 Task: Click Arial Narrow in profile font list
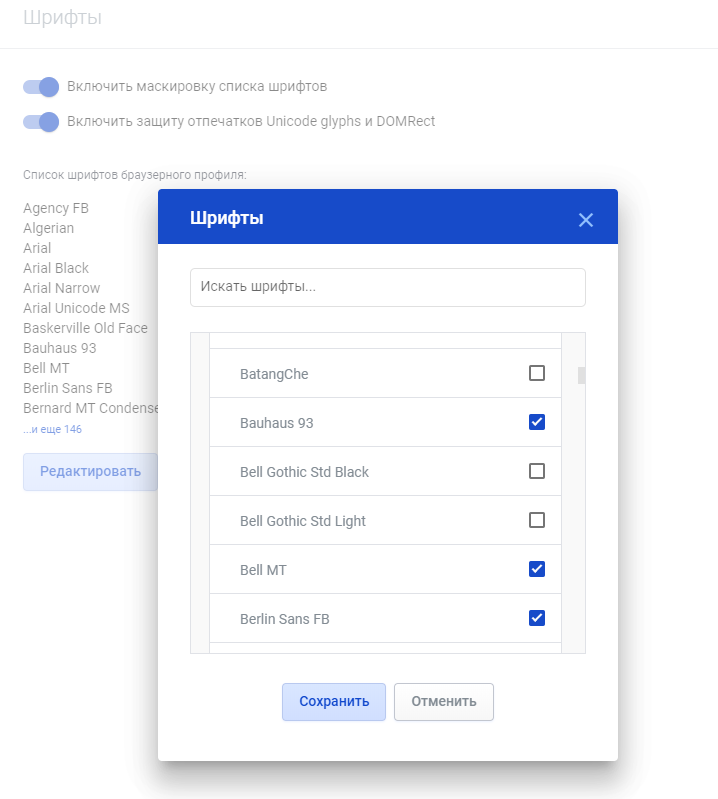point(62,288)
